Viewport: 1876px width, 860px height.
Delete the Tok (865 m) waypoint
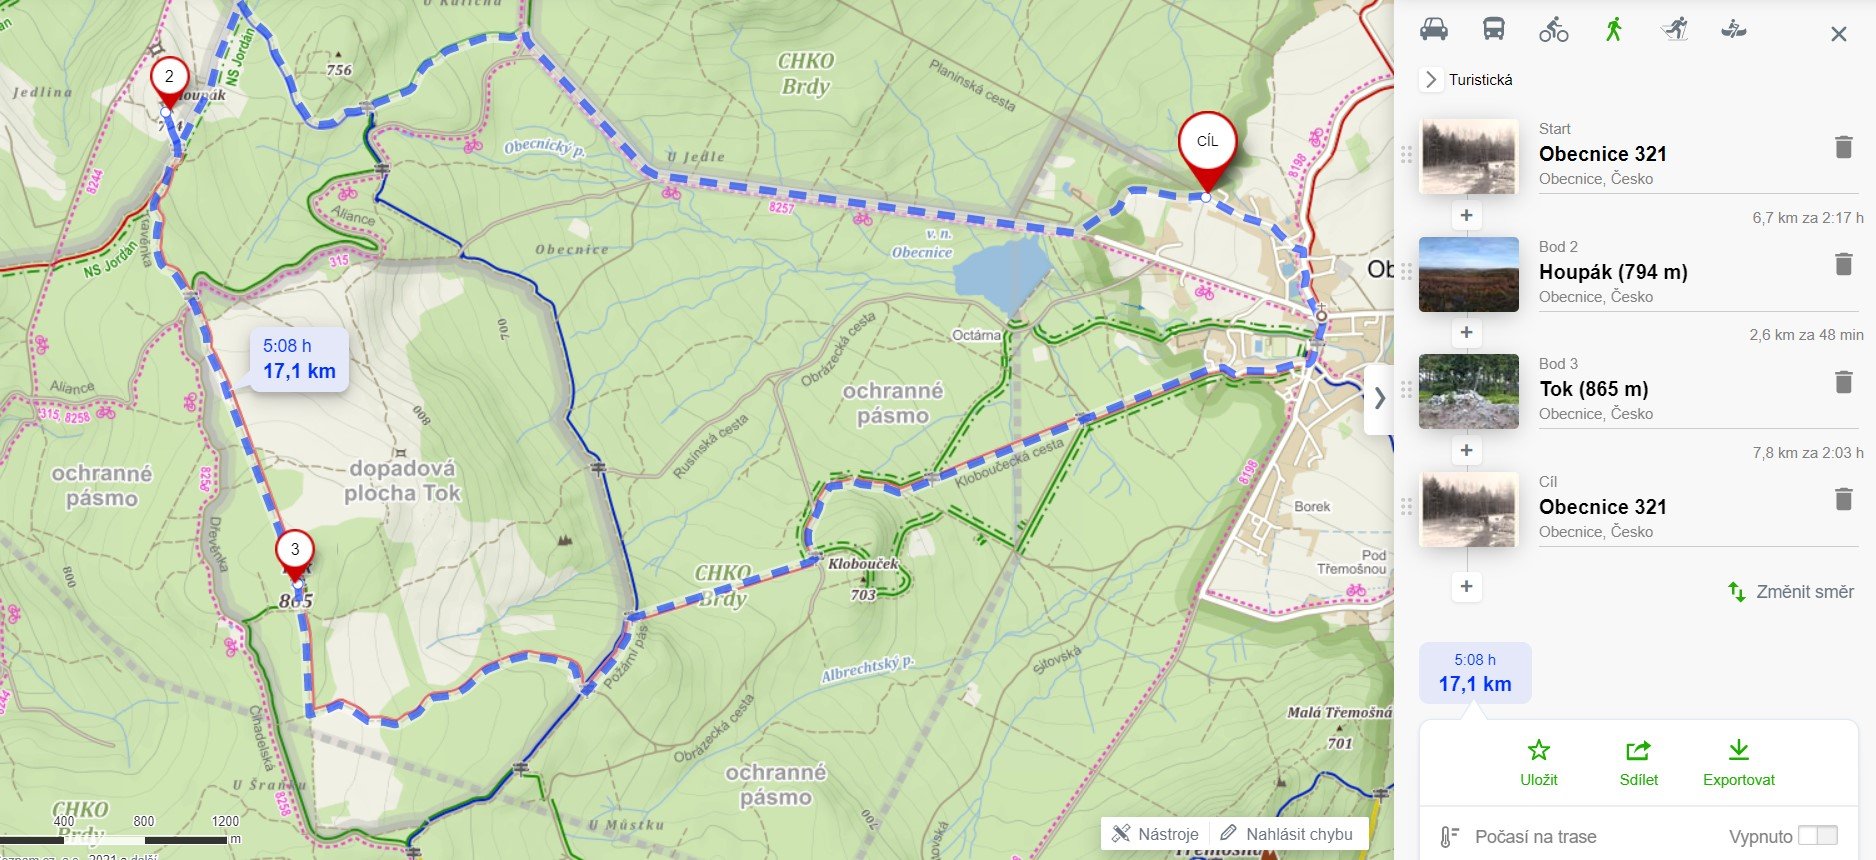coord(1844,382)
